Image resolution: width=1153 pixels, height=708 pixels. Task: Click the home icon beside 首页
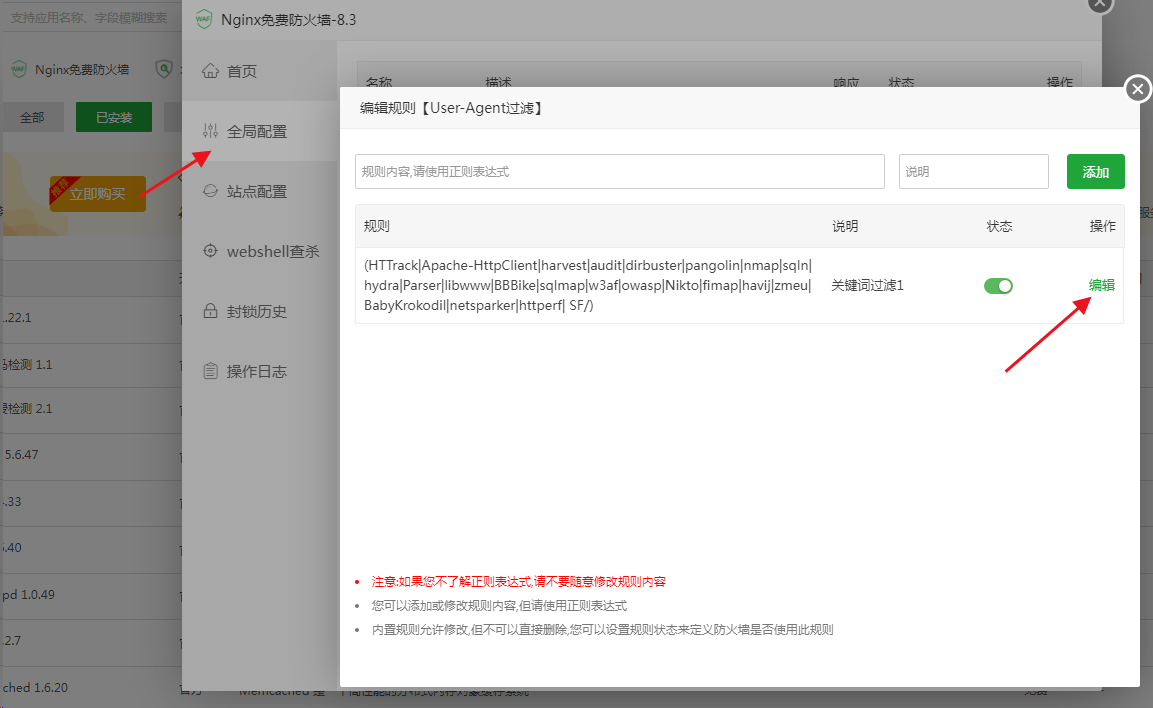[210, 71]
